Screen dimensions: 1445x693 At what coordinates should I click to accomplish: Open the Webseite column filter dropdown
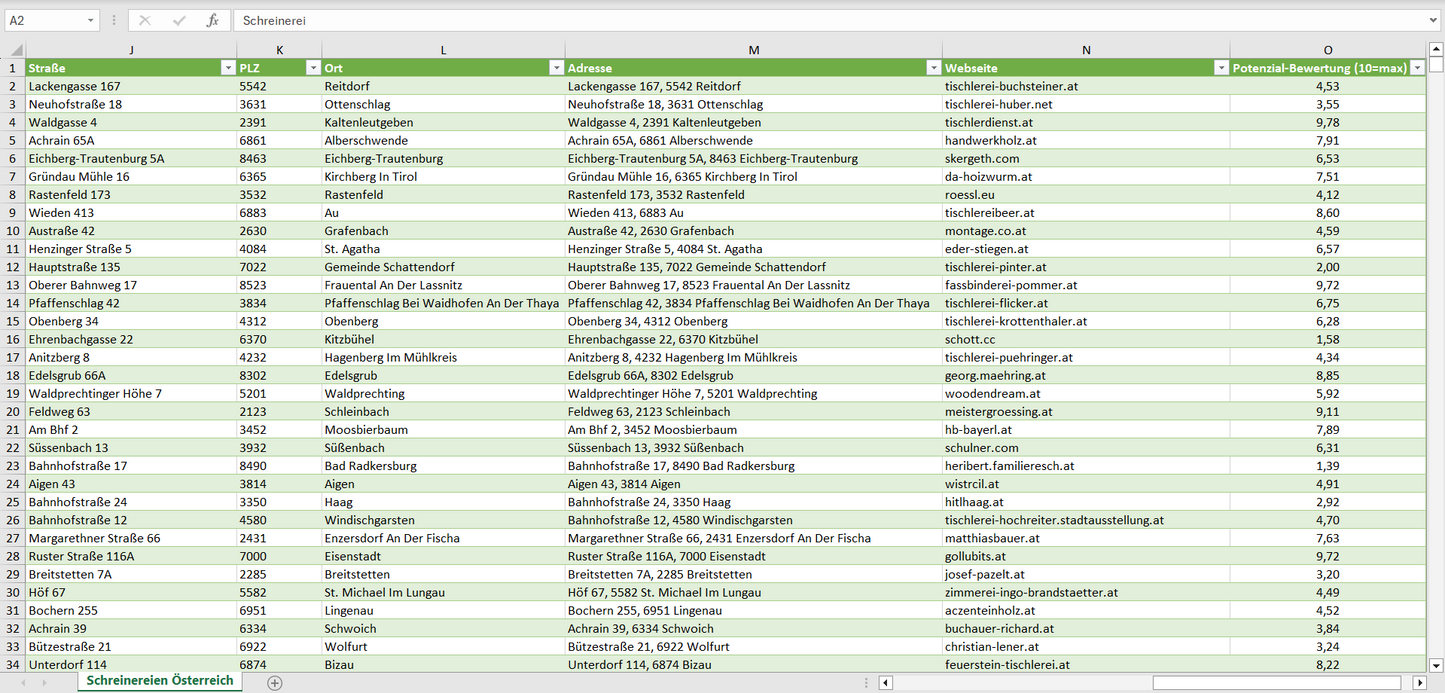point(1221,68)
